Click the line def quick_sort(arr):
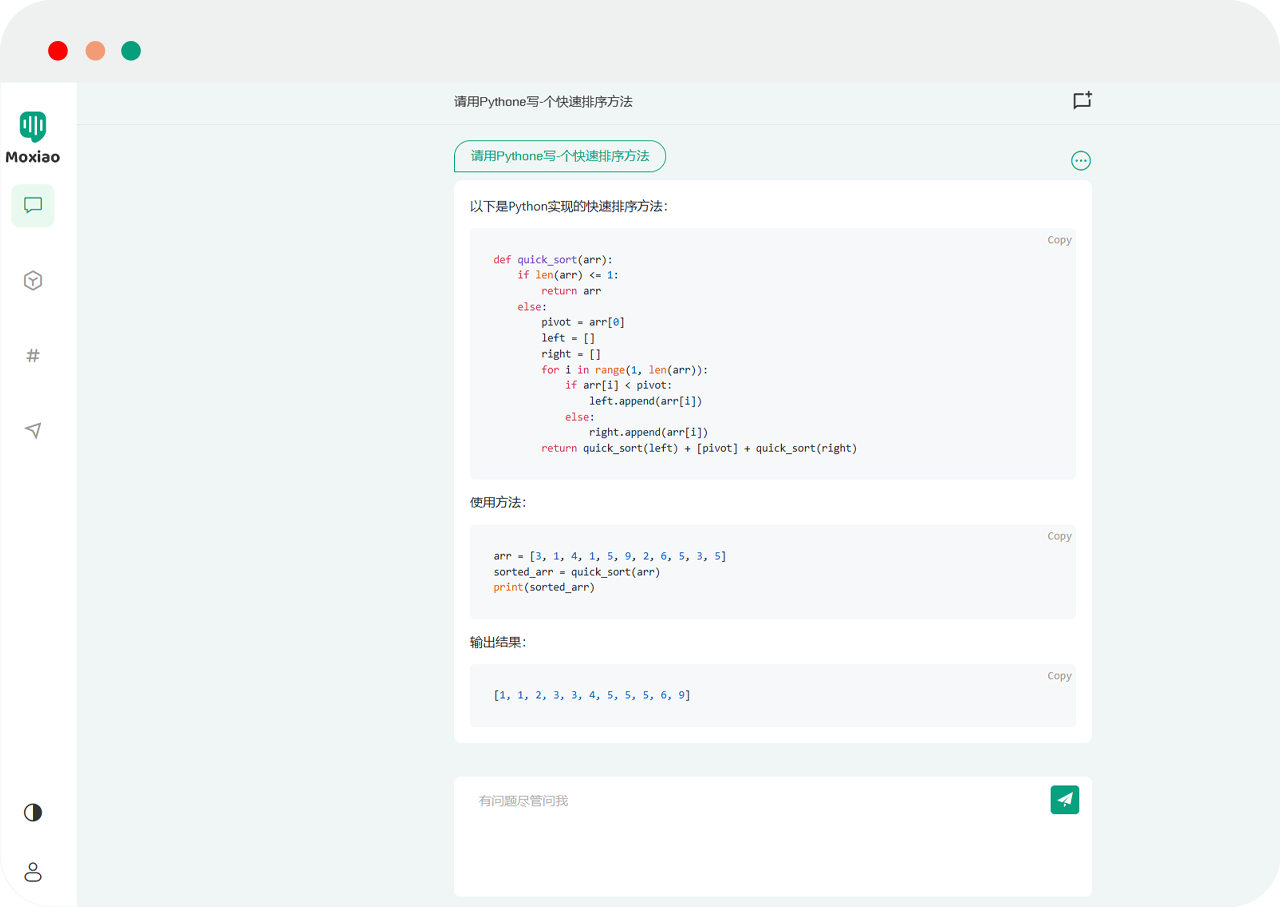The image size is (1280, 907). (553, 260)
